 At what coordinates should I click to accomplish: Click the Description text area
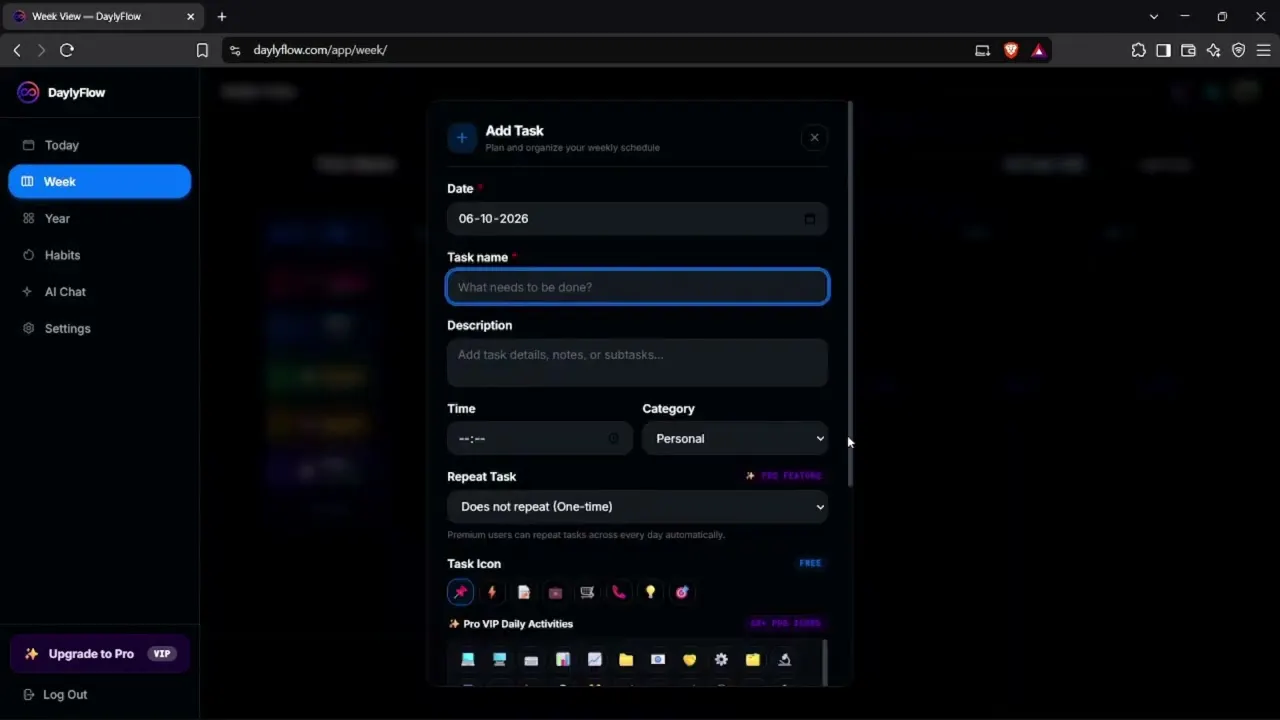pos(637,362)
